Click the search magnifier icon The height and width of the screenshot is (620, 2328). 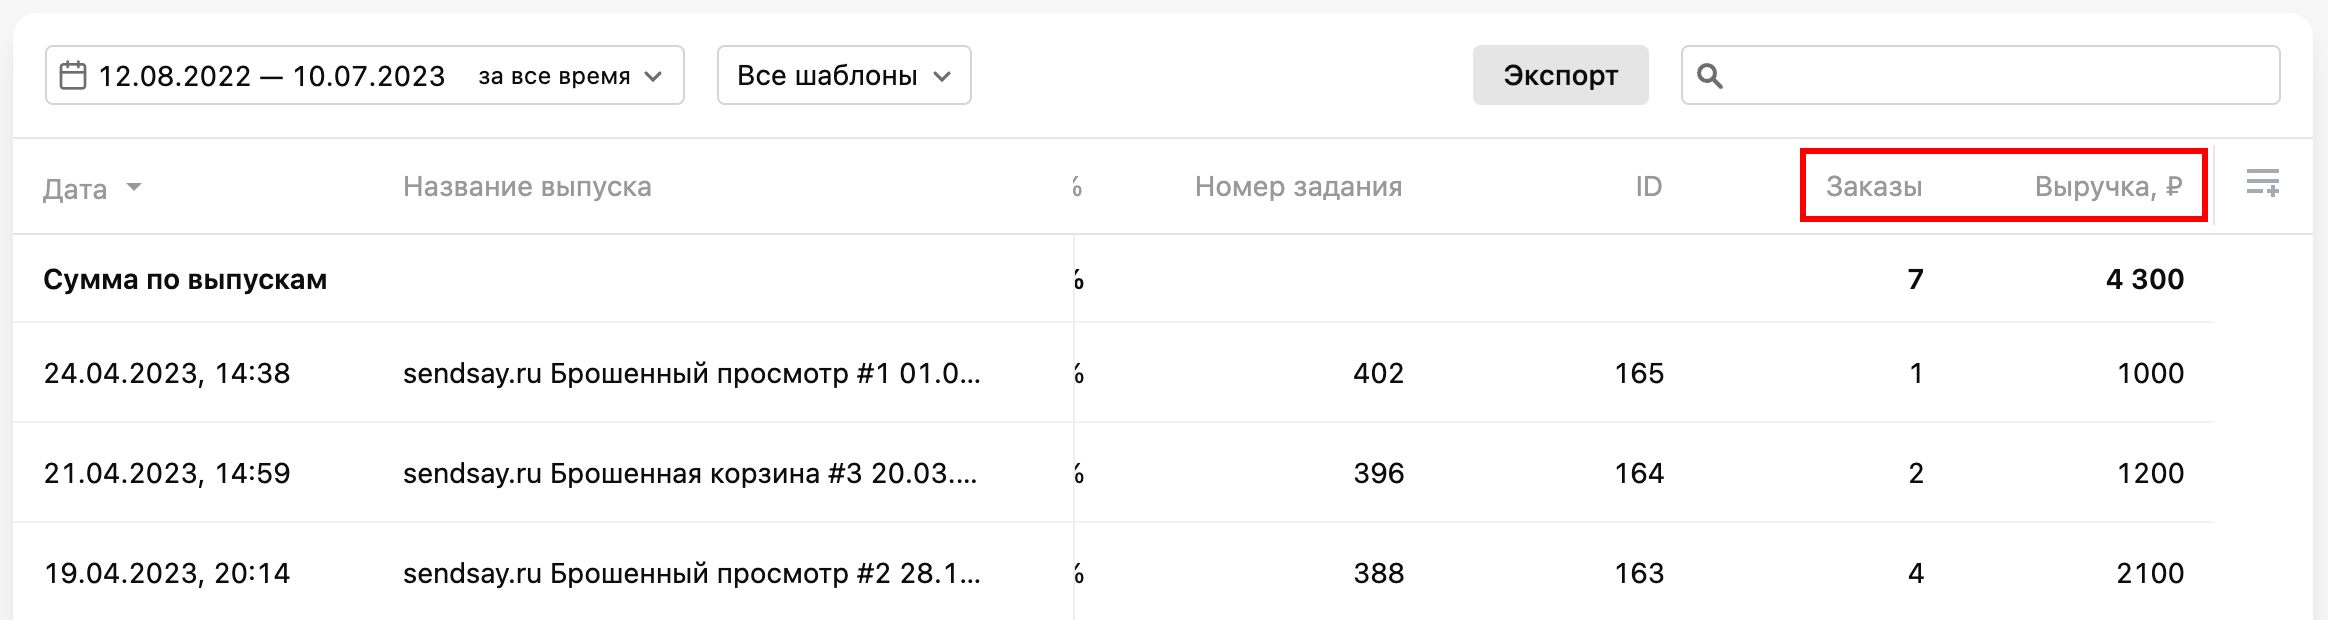click(1709, 76)
